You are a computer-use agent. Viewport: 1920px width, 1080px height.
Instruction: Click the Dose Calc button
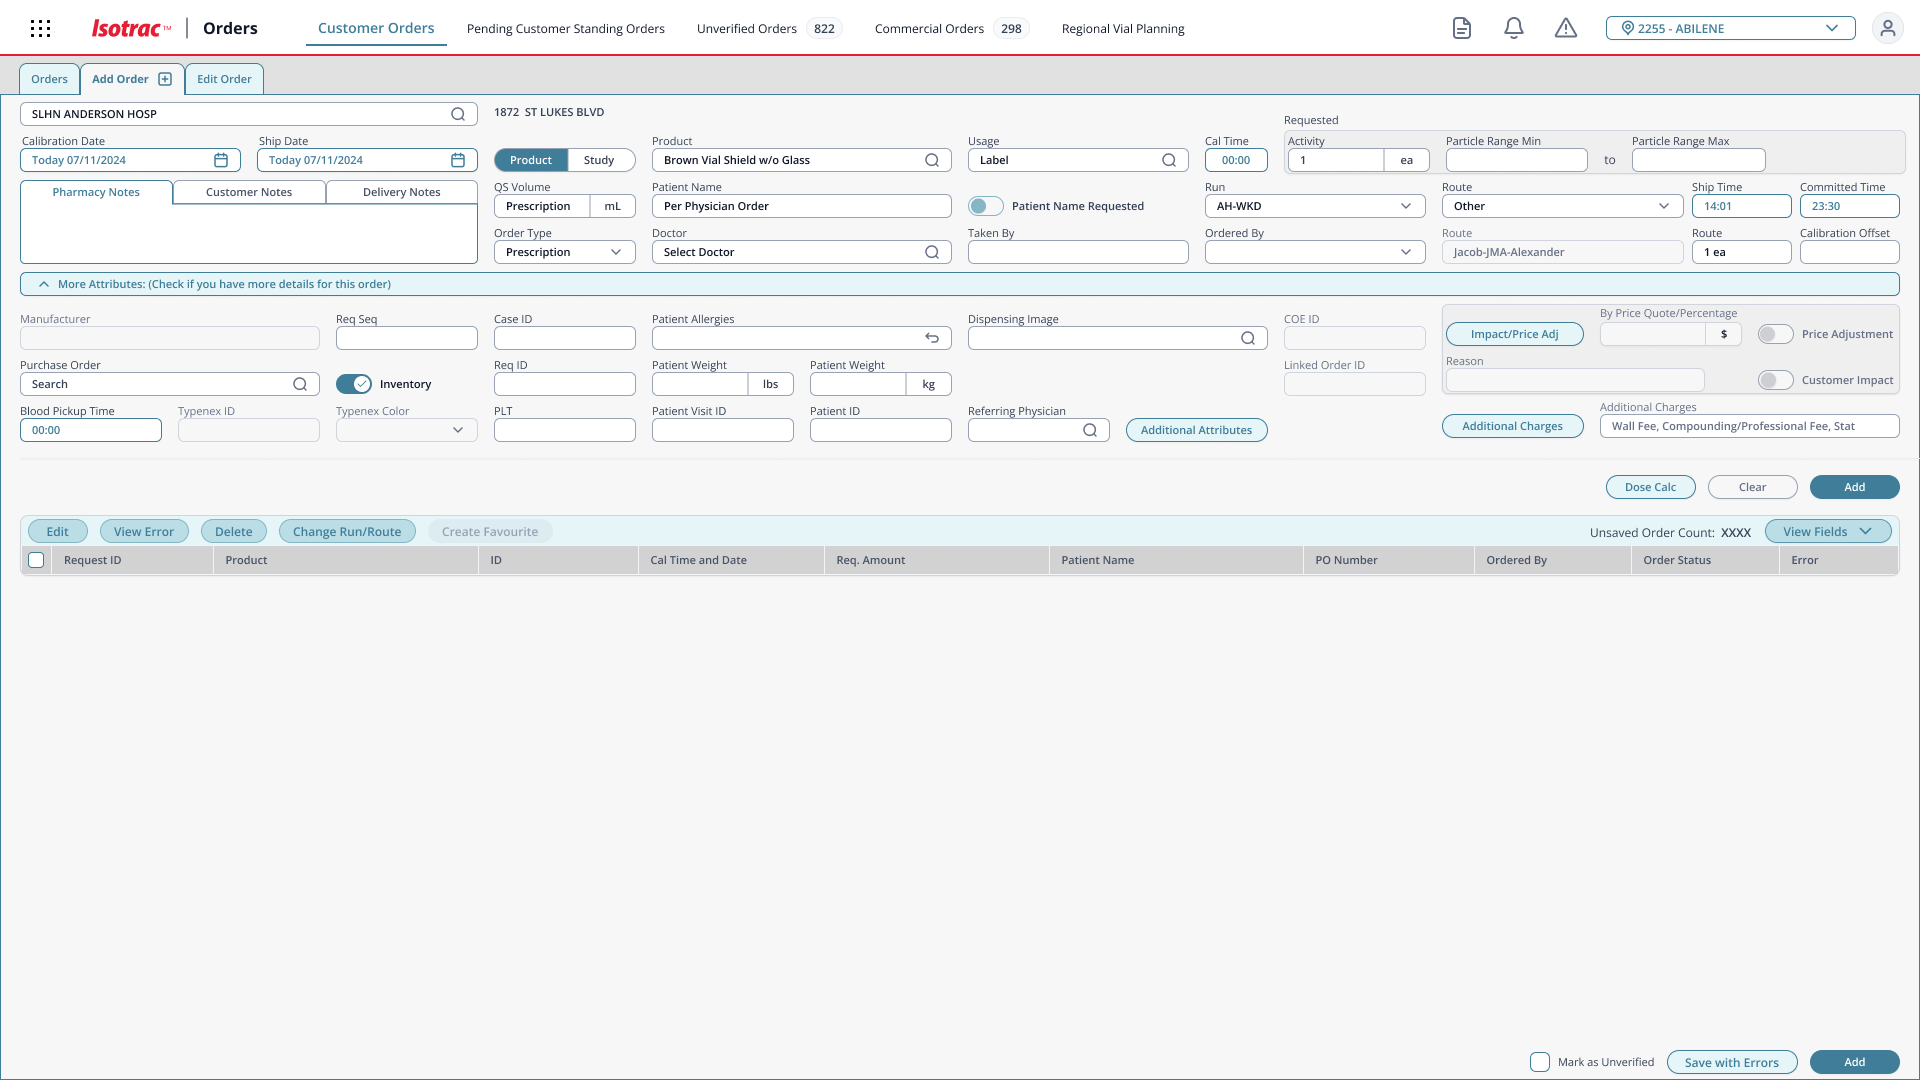(1650, 487)
